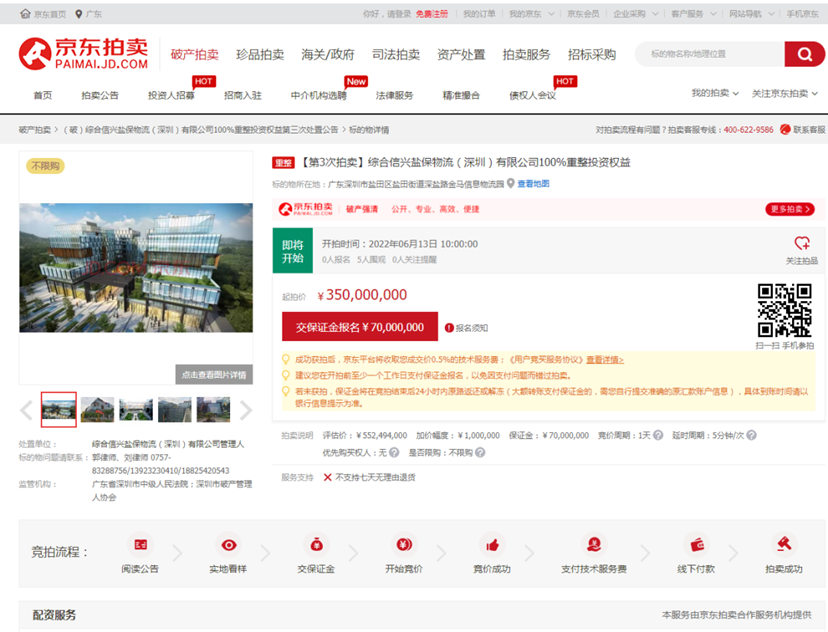Click the help icon beside 优先购买权人
Viewport: 828px width, 632px height.
pyautogui.click(x=394, y=452)
